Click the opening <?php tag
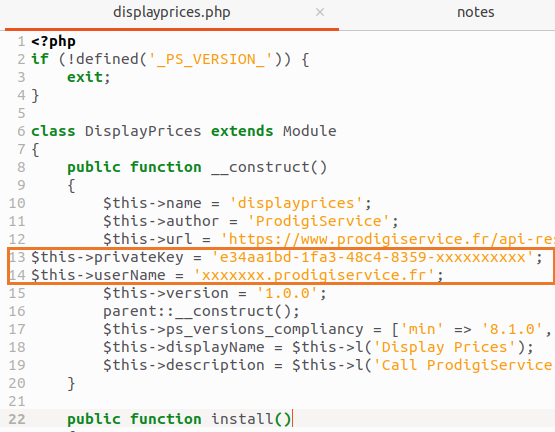 (53, 42)
